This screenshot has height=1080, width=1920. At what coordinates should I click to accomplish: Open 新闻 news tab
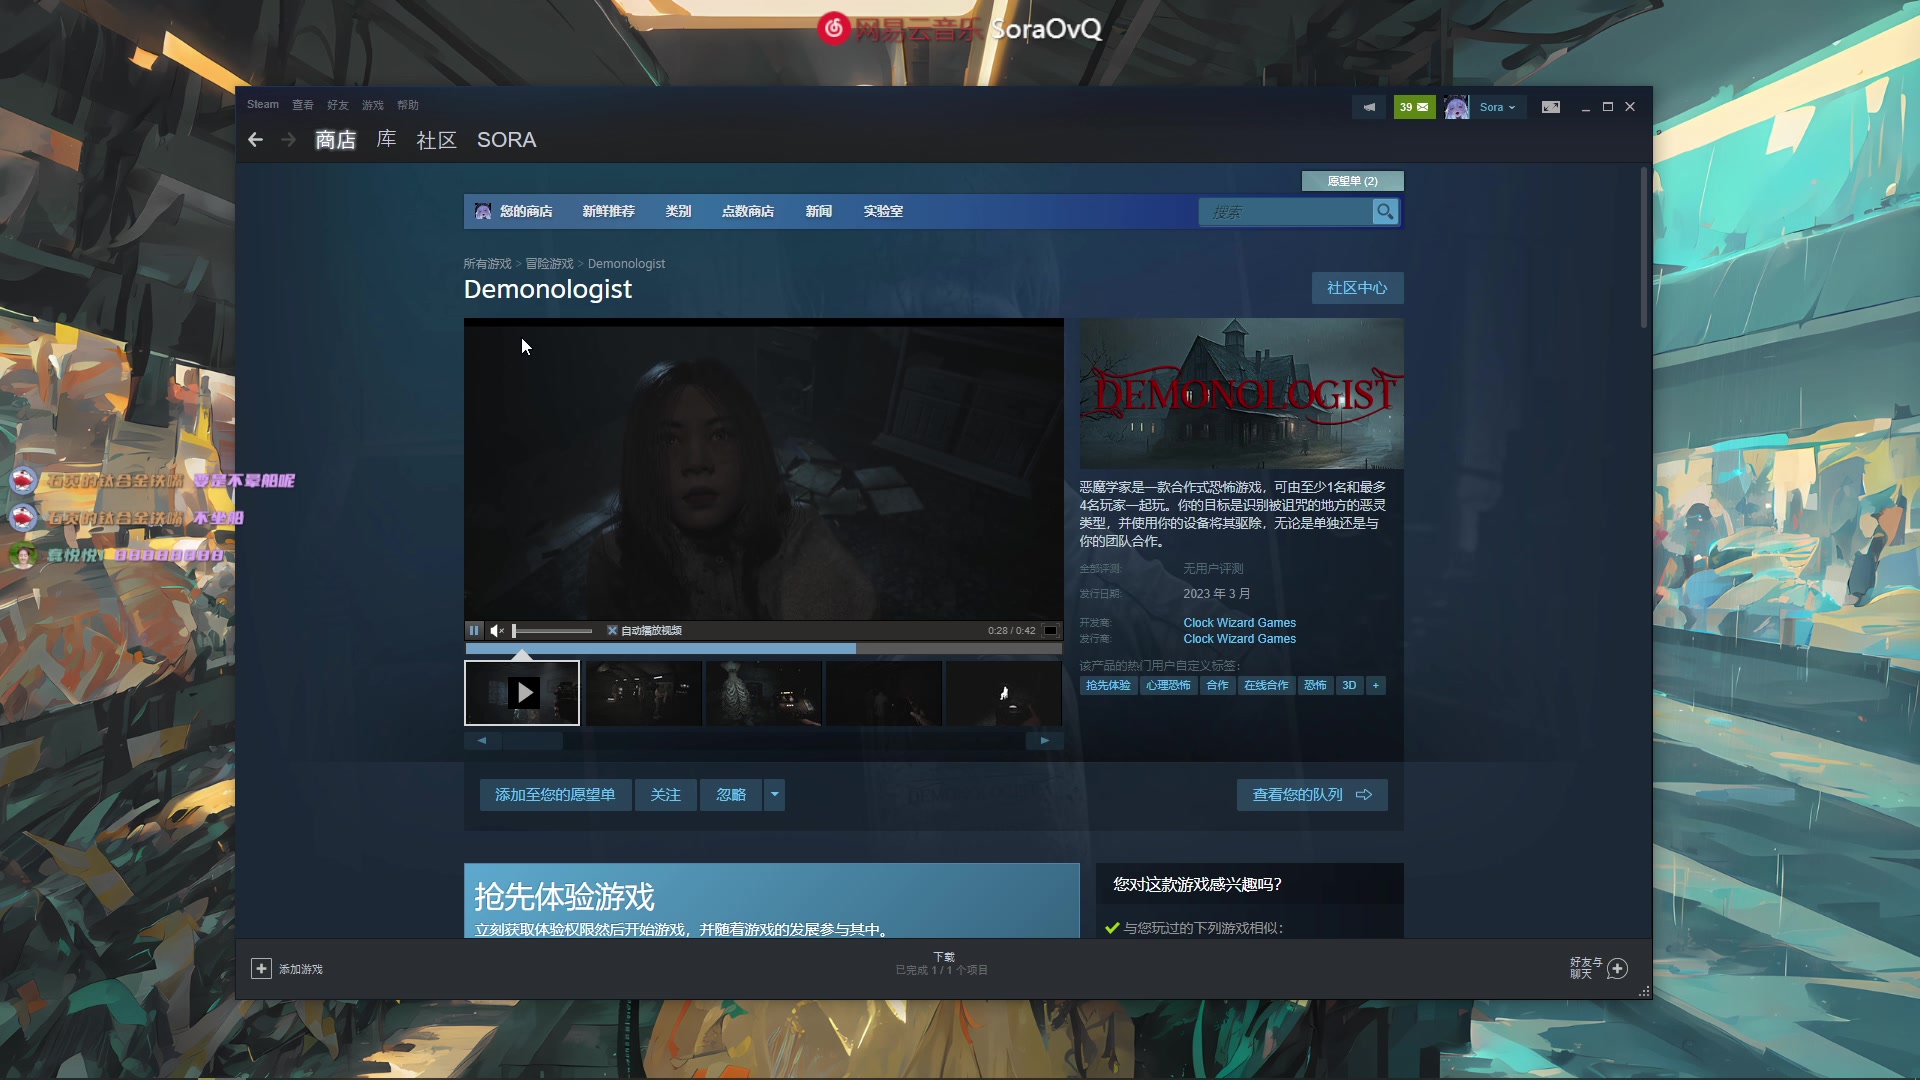pyautogui.click(x=818, y=211)
